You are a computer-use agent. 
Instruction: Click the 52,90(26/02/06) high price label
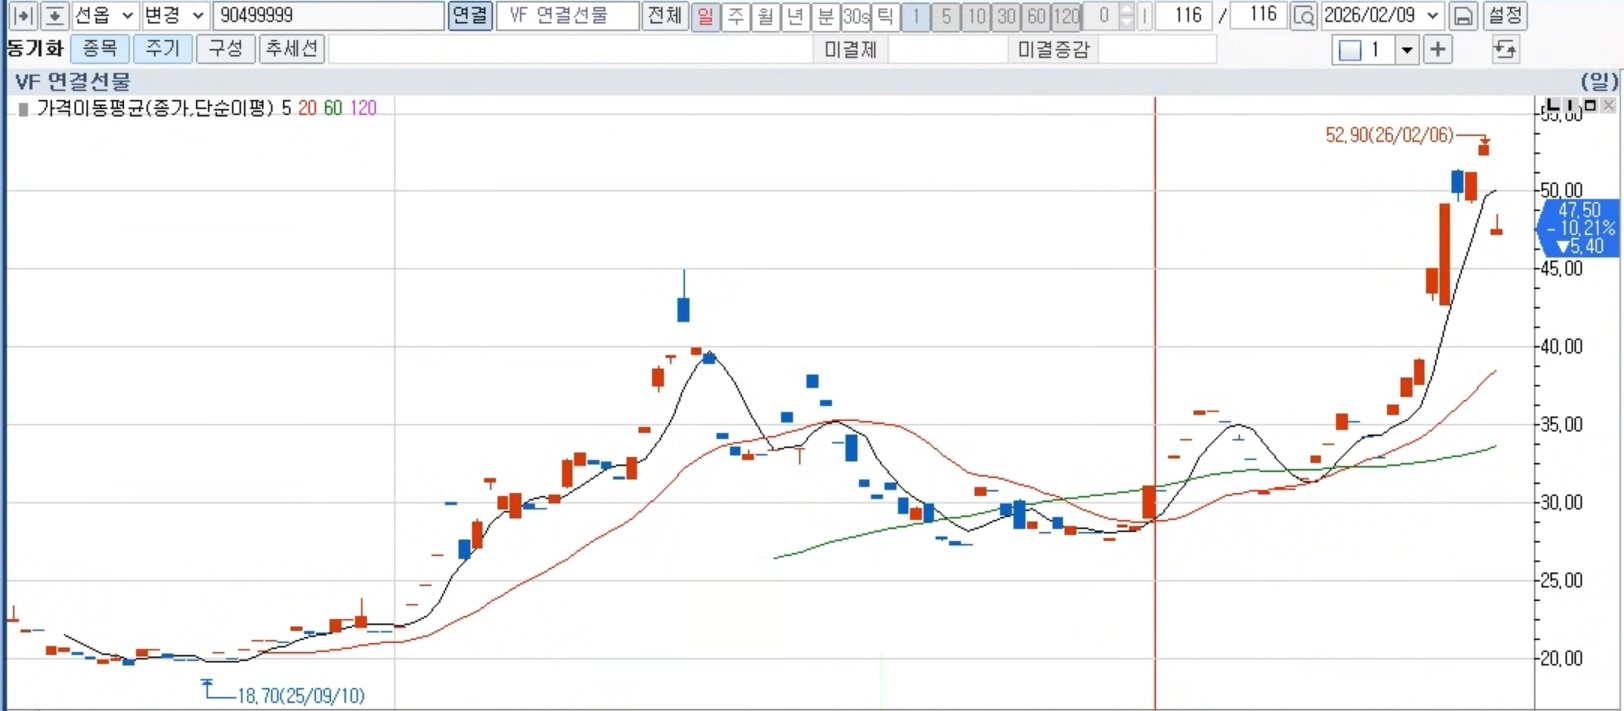tap(1389, 136)
